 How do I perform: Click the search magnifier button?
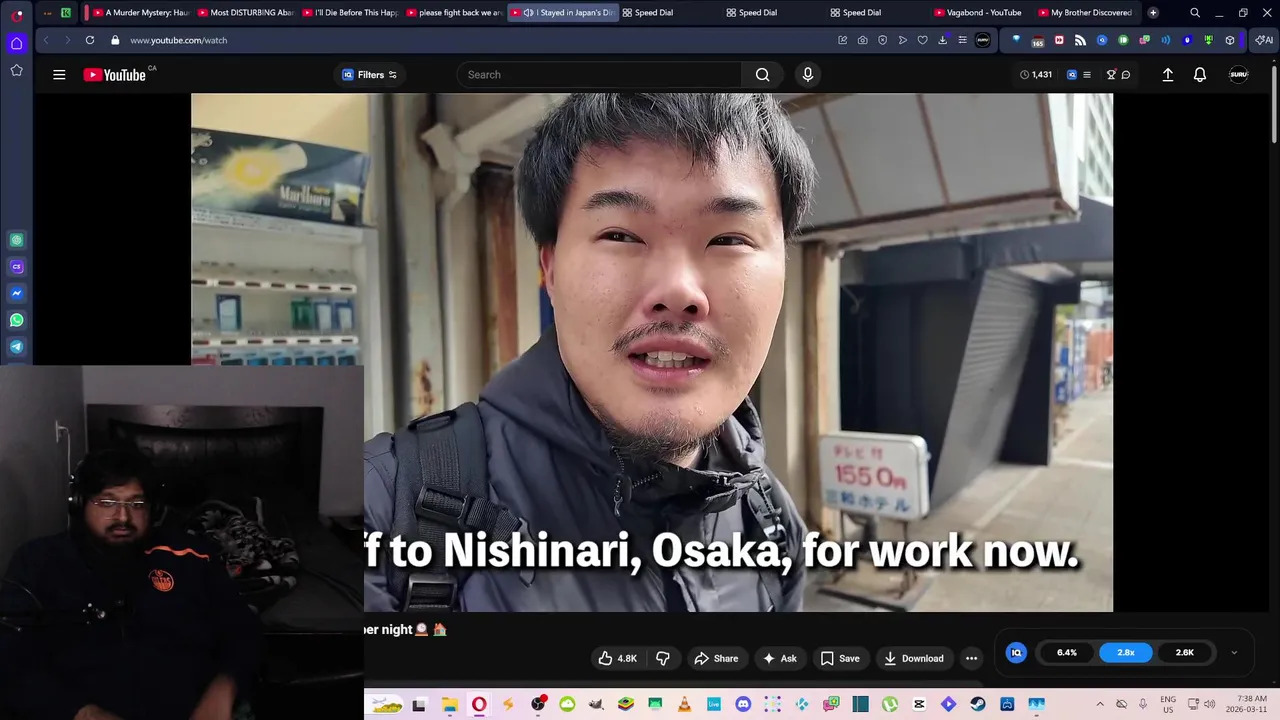pyautogui.click(x=762, y=75)
